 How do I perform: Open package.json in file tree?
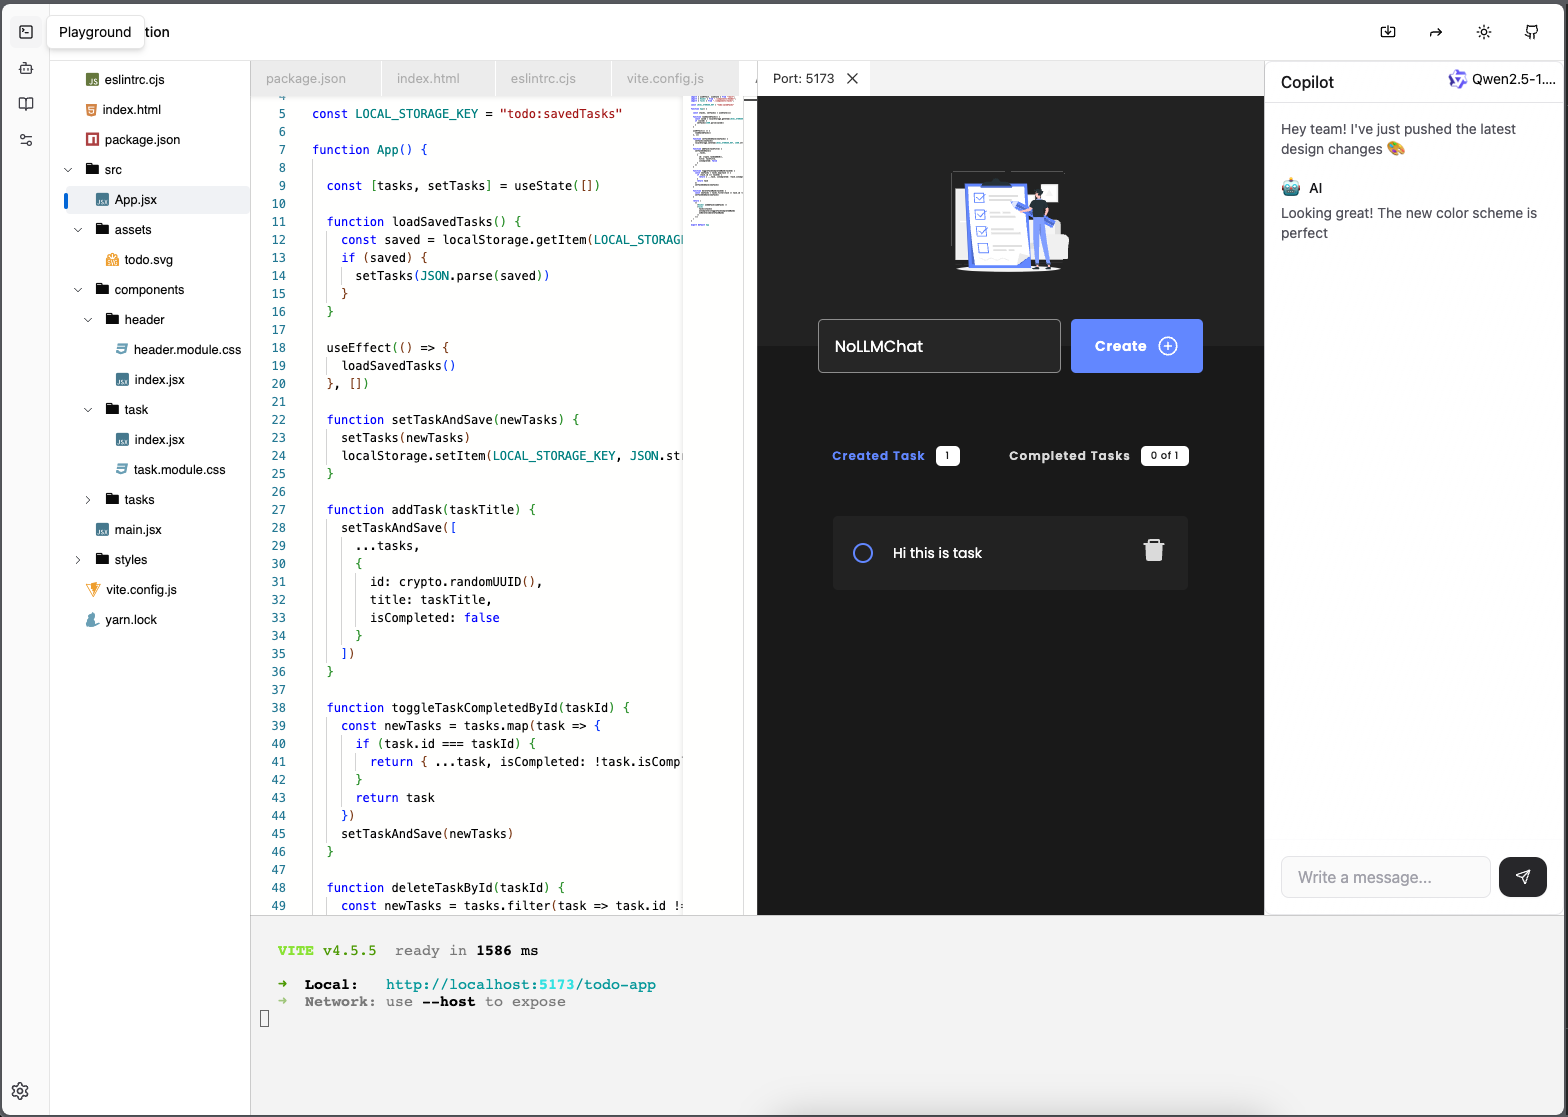point(142,140)
